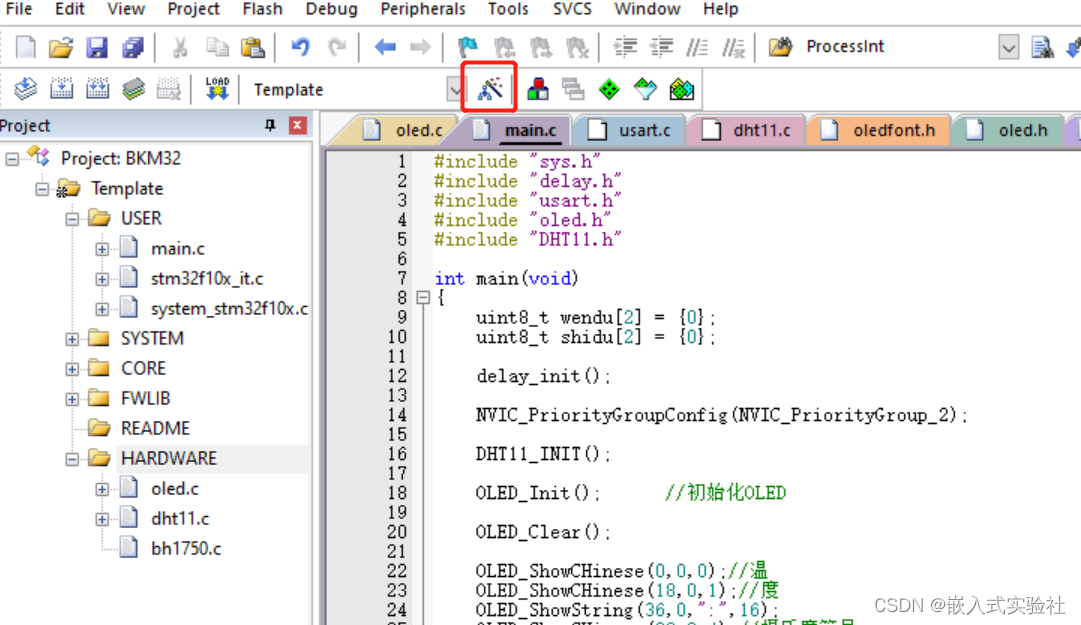
Task: Pin the Project panel
Action: coord(270,125)
